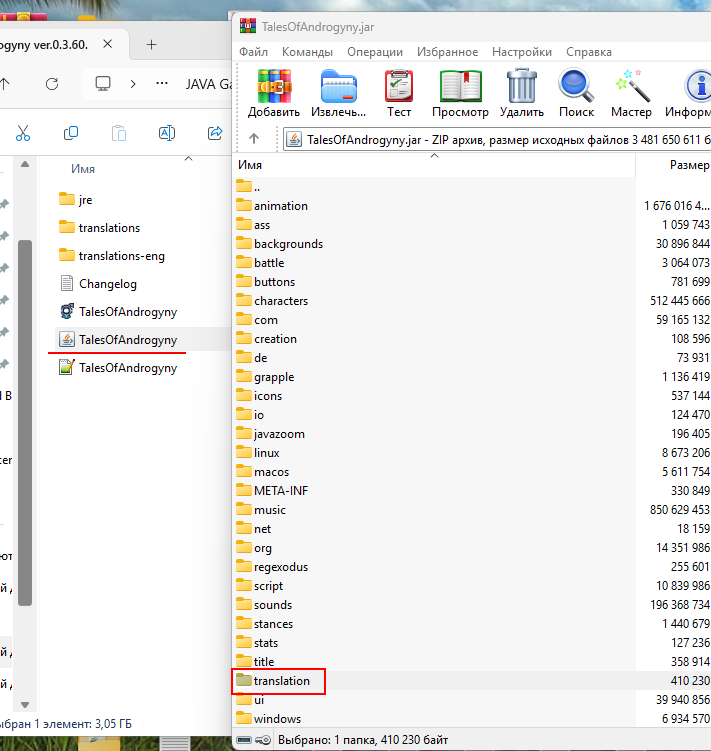Sort archive contents by Имя column header

tap(250, 165)
